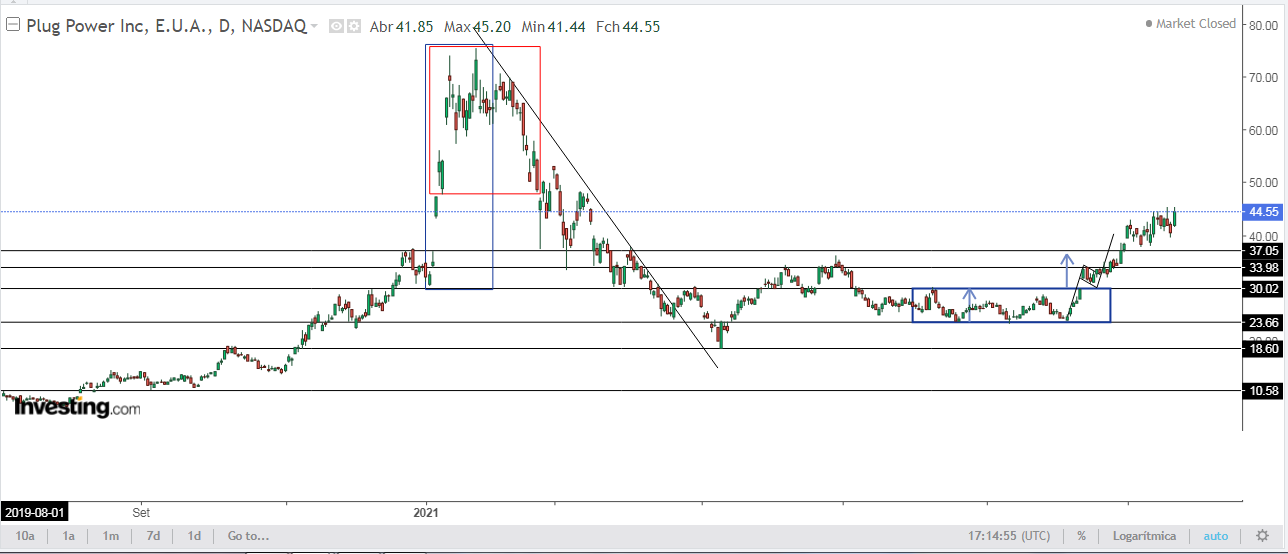Click the 50.00 price scale value

(x=1264, y=183)
